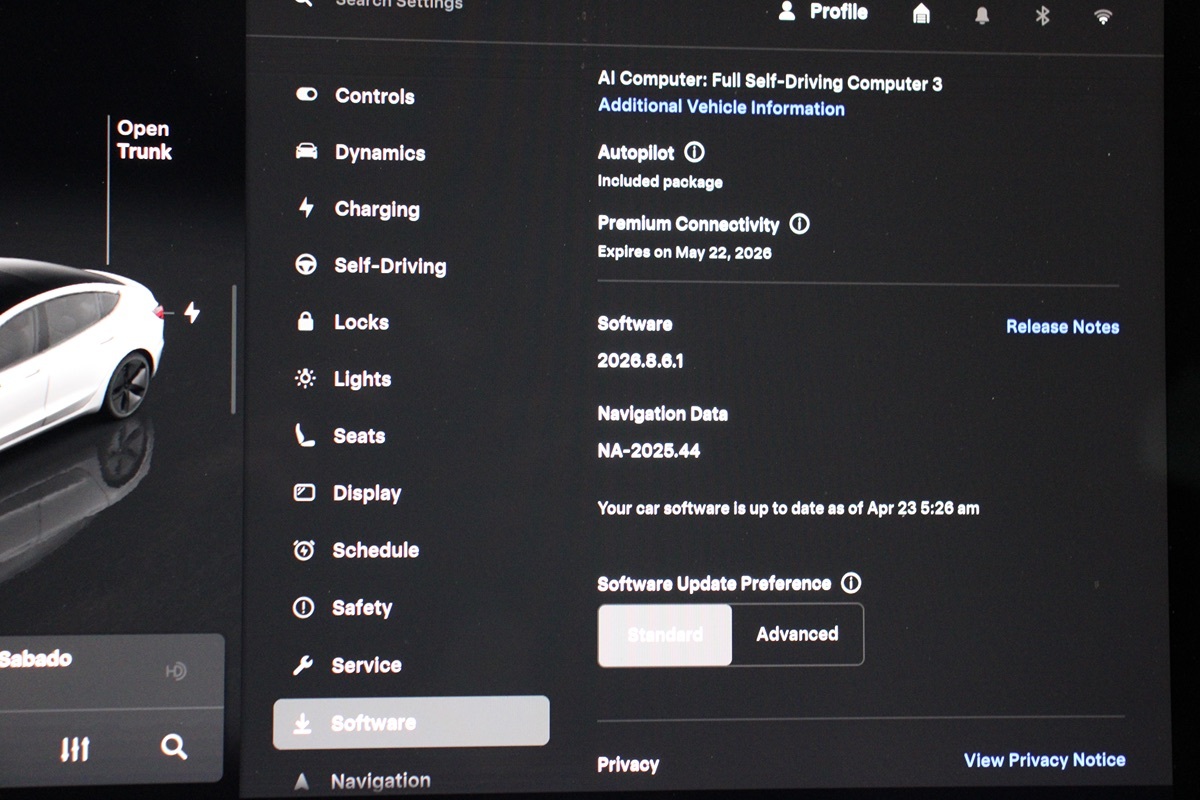Open View Privacy Notice link

[1044, 760]
